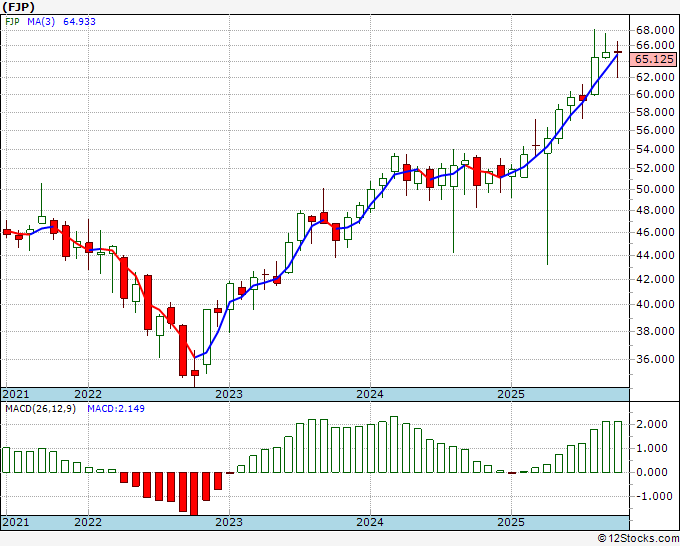The image size is (680, 546).
Task: Click the (FJP) chart title
Action: 18,7
